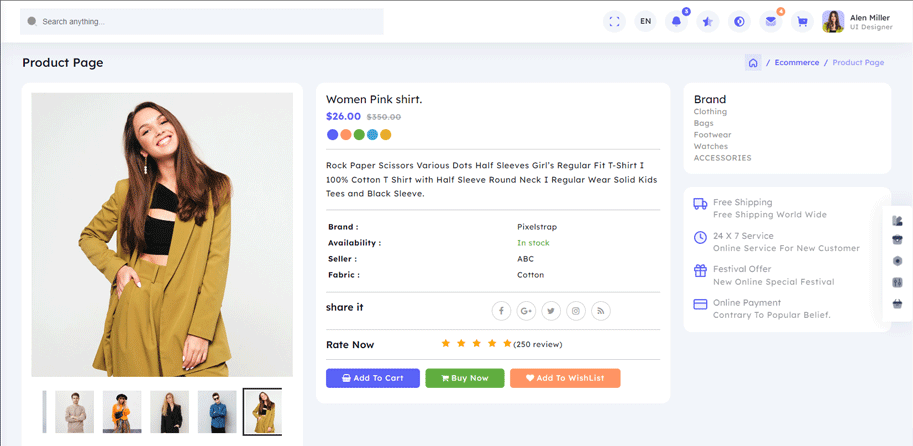Select the orange color swatch
The image size is (913, 446).
346,134
